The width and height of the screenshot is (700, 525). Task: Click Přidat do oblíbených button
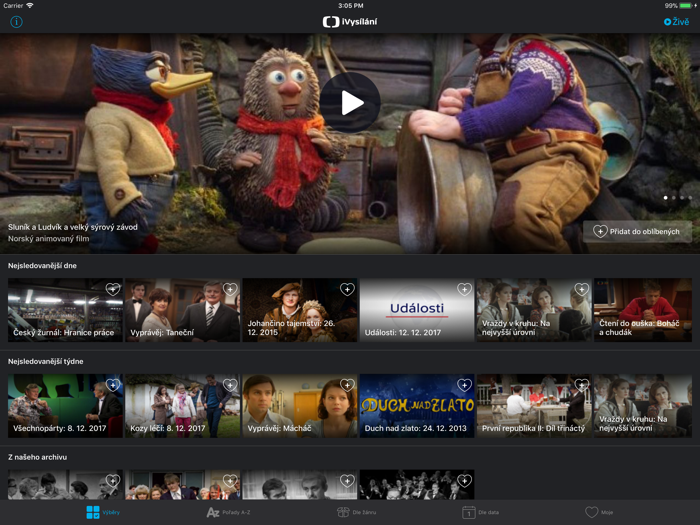coord(637,231)
